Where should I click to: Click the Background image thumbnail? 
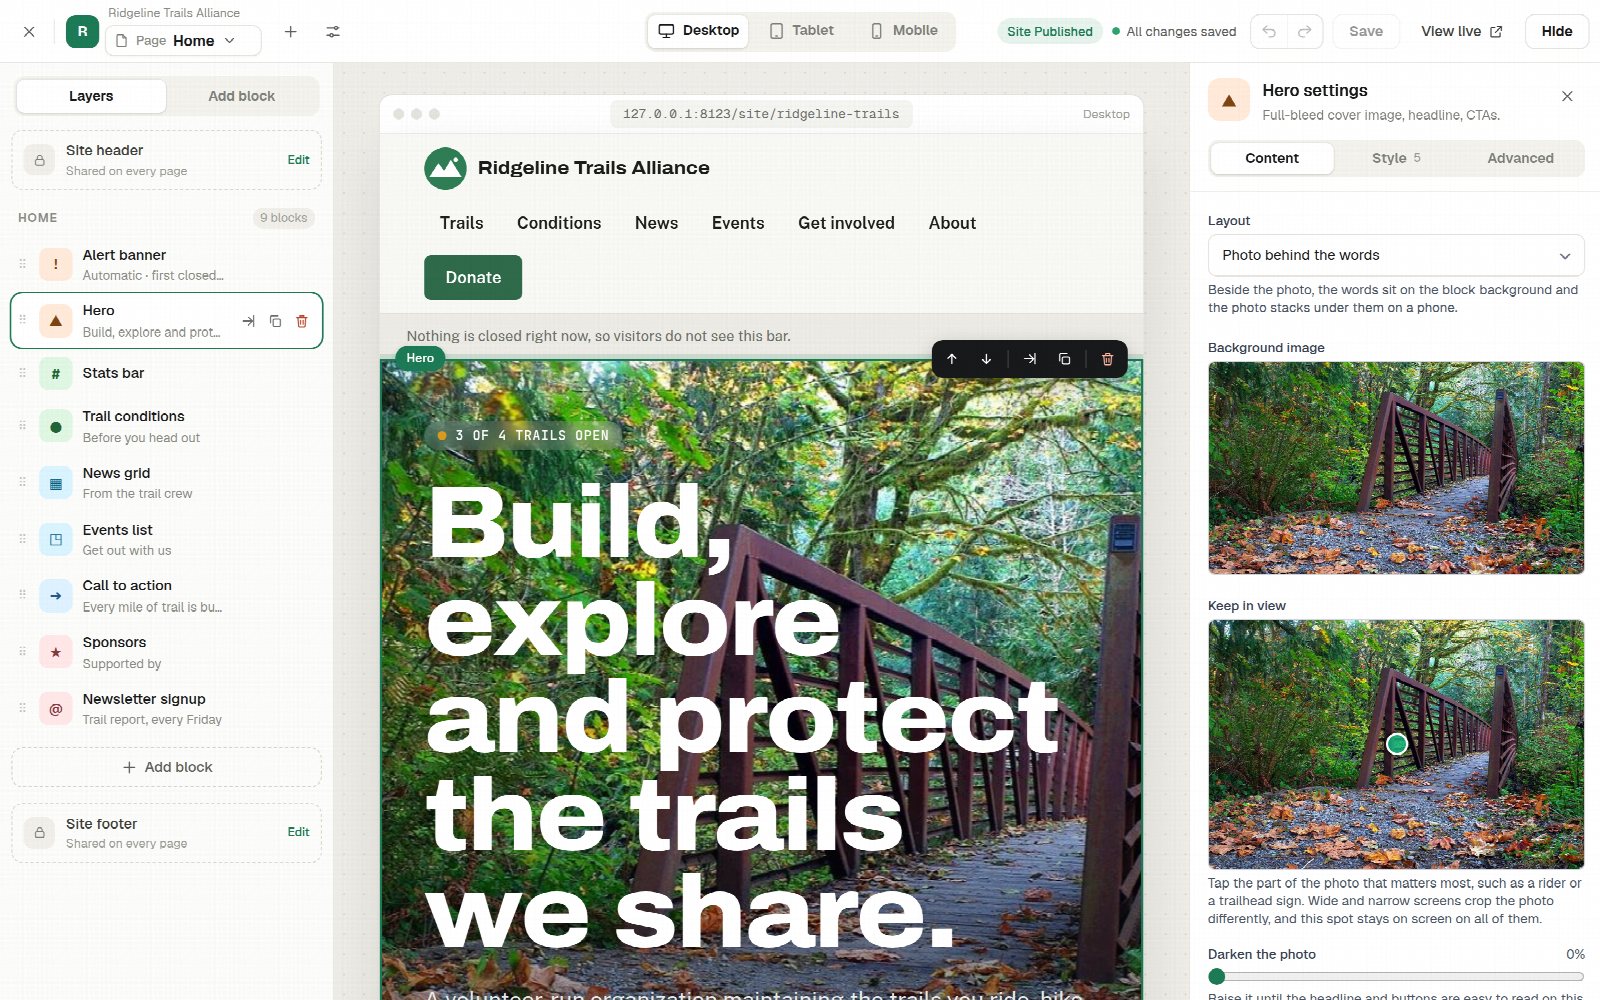tap(1396, 468)
